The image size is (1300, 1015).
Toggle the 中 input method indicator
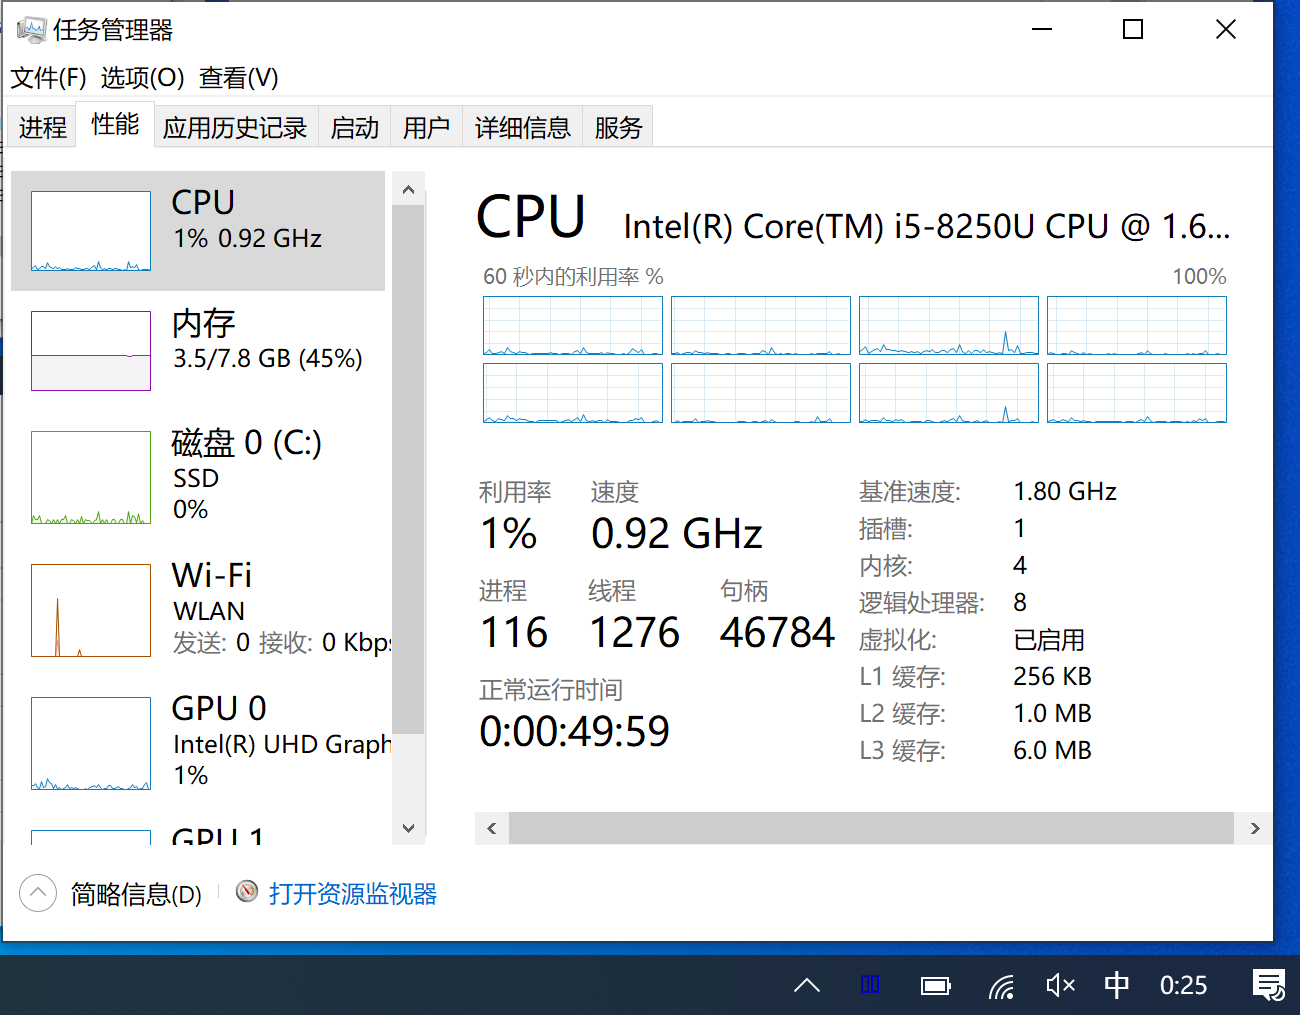click(x=1116, y=986)
